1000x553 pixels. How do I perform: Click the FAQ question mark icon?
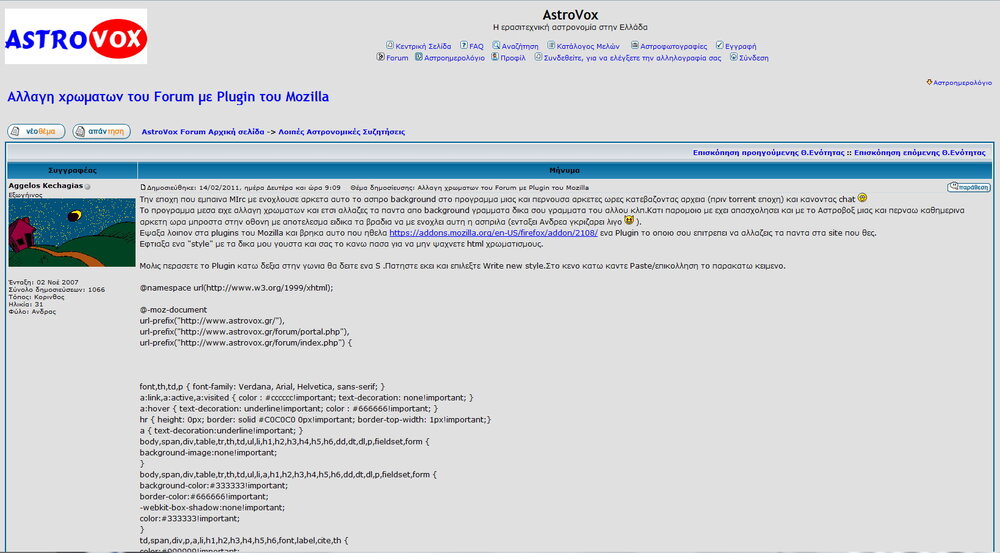464,45
